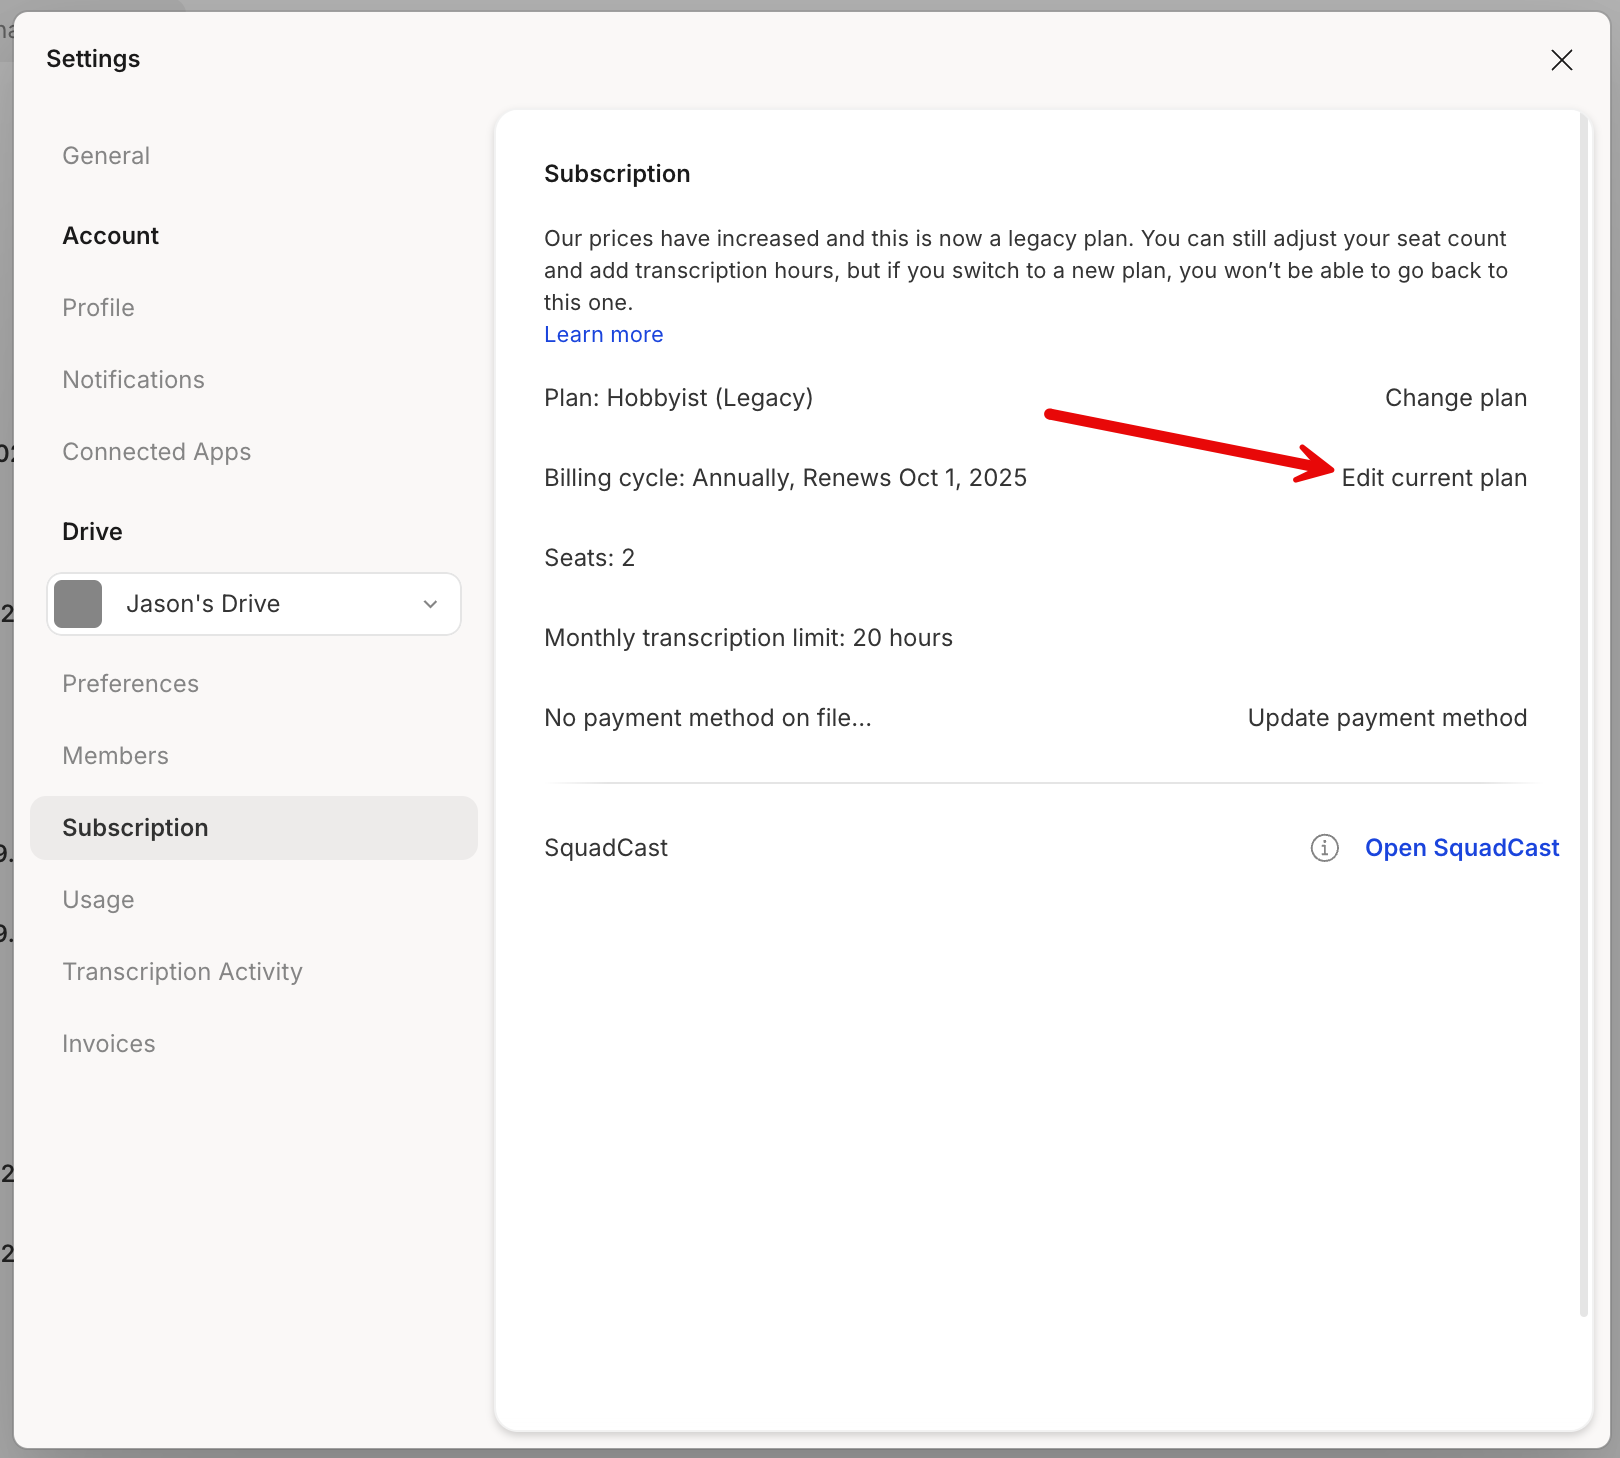
Task: Open SquadCast
Action: [1462, 847]
